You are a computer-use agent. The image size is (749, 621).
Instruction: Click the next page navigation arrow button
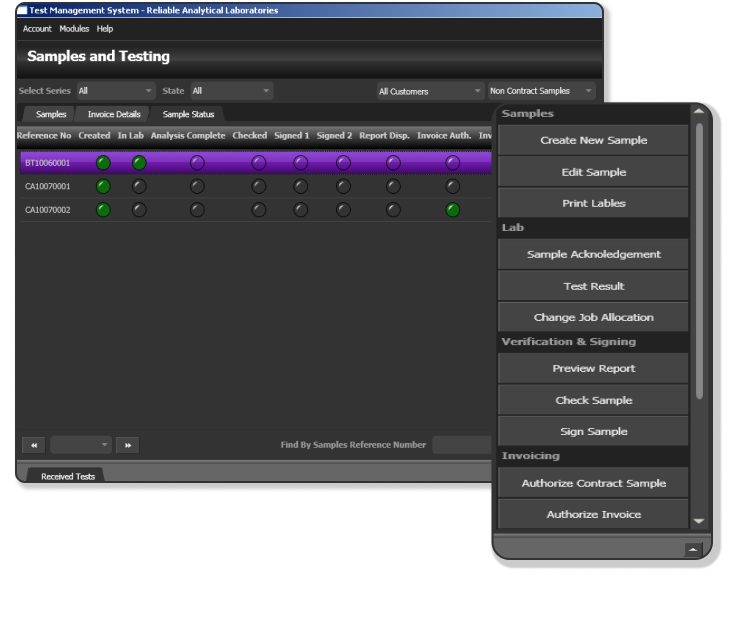[127, 445]
